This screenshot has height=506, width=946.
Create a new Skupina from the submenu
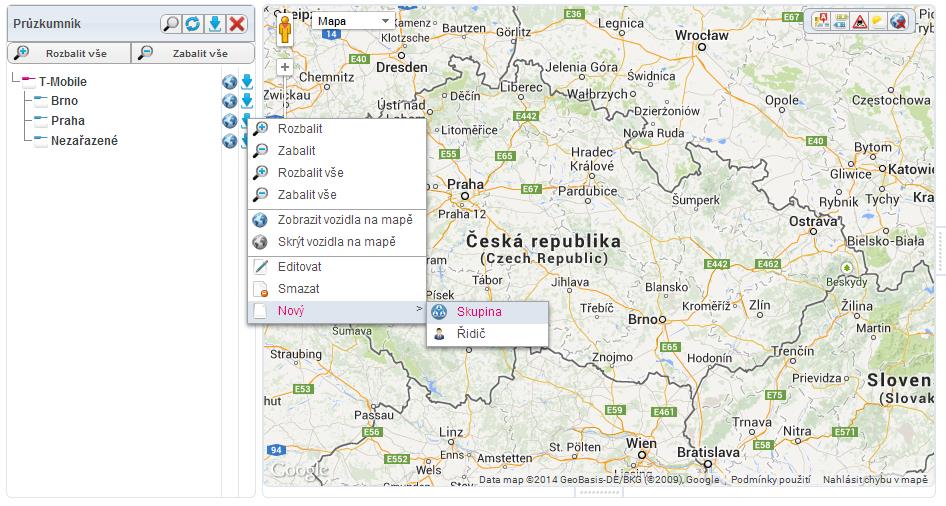487,312
